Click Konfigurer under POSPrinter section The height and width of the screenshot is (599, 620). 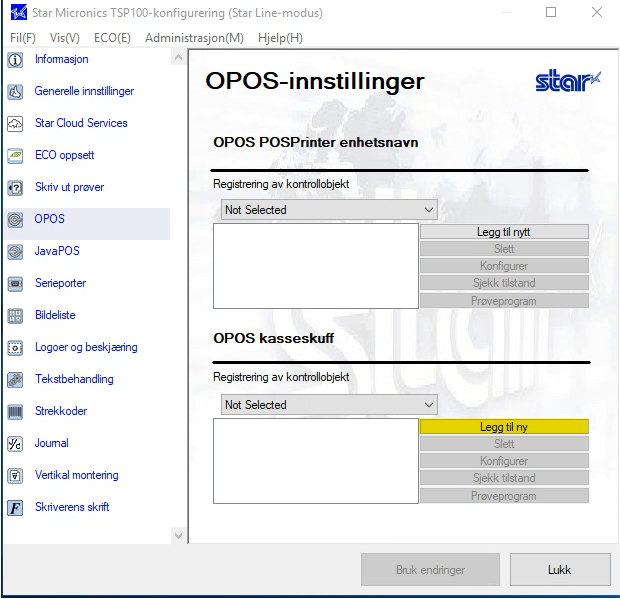tap(504, 266)
